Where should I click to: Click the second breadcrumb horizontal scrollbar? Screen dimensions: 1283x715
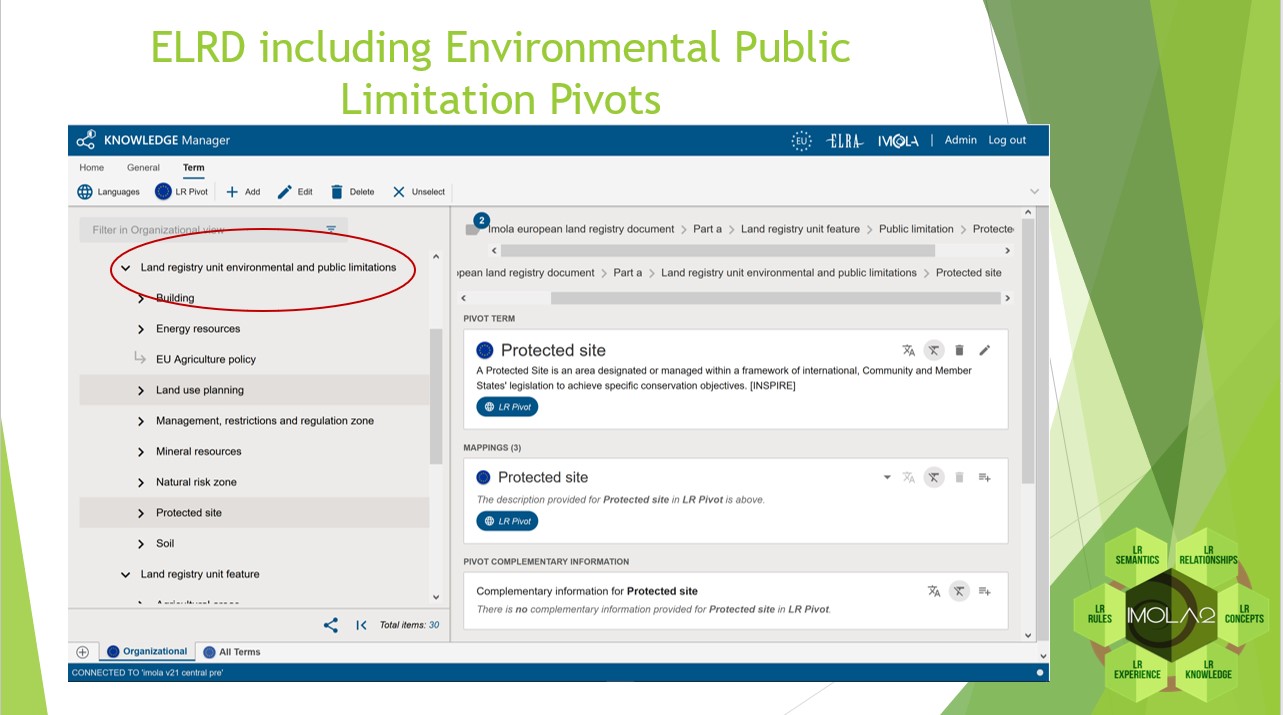pyautogui.click(x=776, y=298)
